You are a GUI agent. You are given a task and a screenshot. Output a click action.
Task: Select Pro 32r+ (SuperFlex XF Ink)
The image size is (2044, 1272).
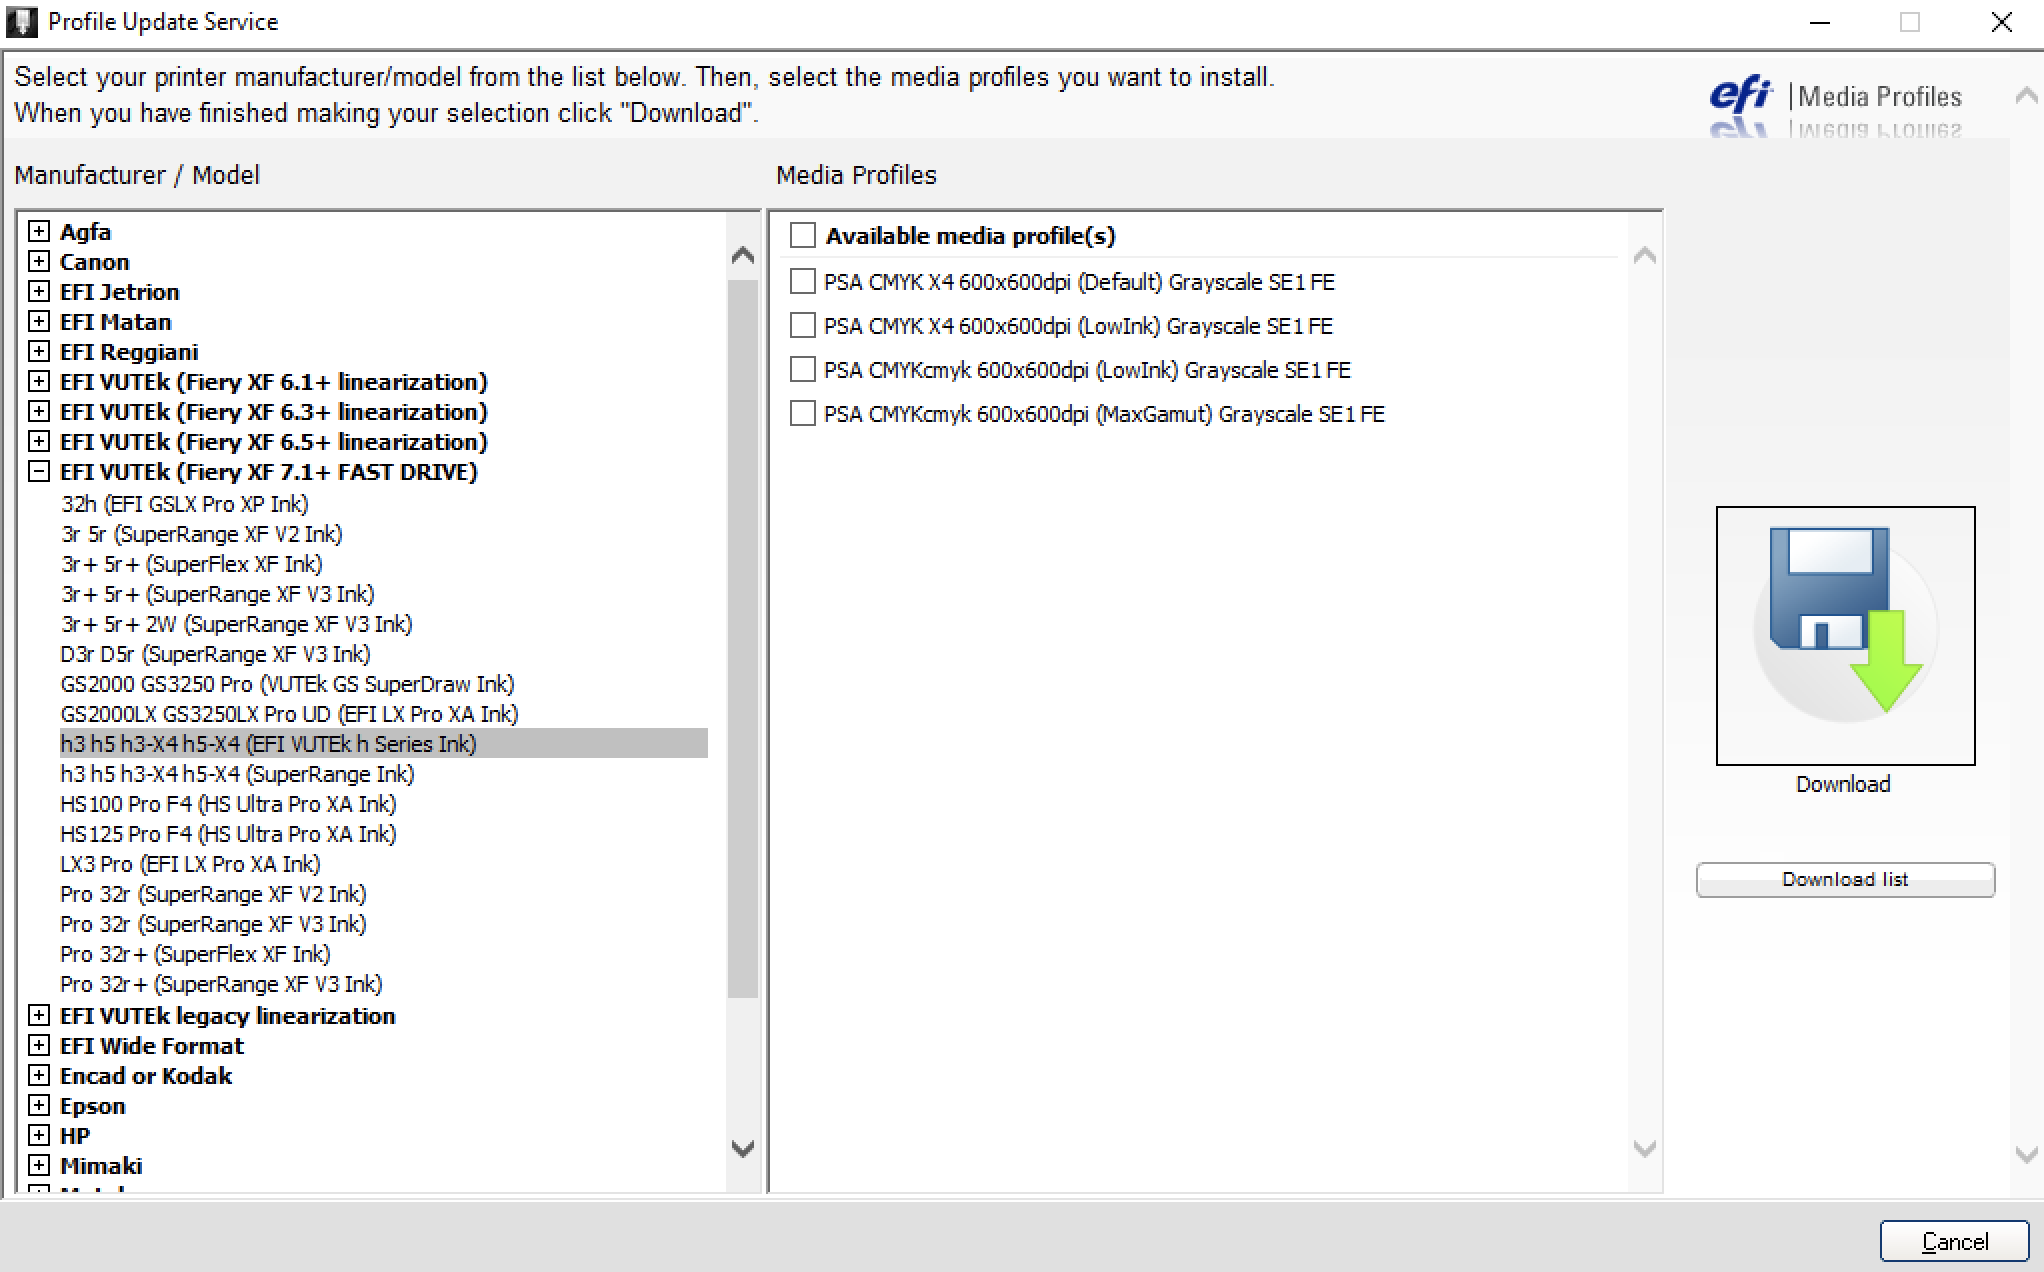[195, 954]
